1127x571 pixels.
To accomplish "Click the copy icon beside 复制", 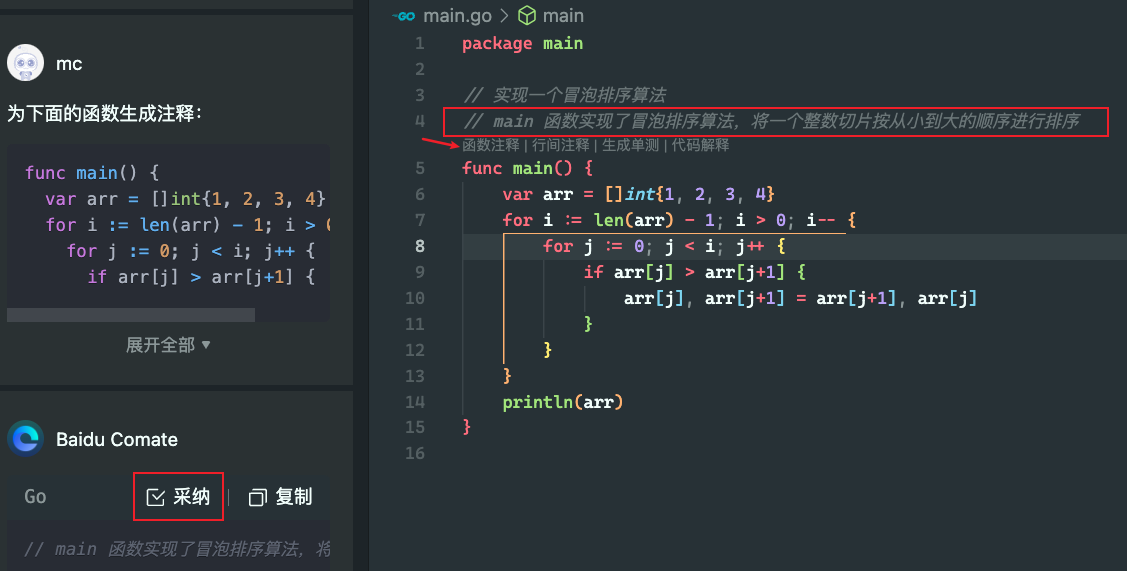I will (x=257, y=497).
